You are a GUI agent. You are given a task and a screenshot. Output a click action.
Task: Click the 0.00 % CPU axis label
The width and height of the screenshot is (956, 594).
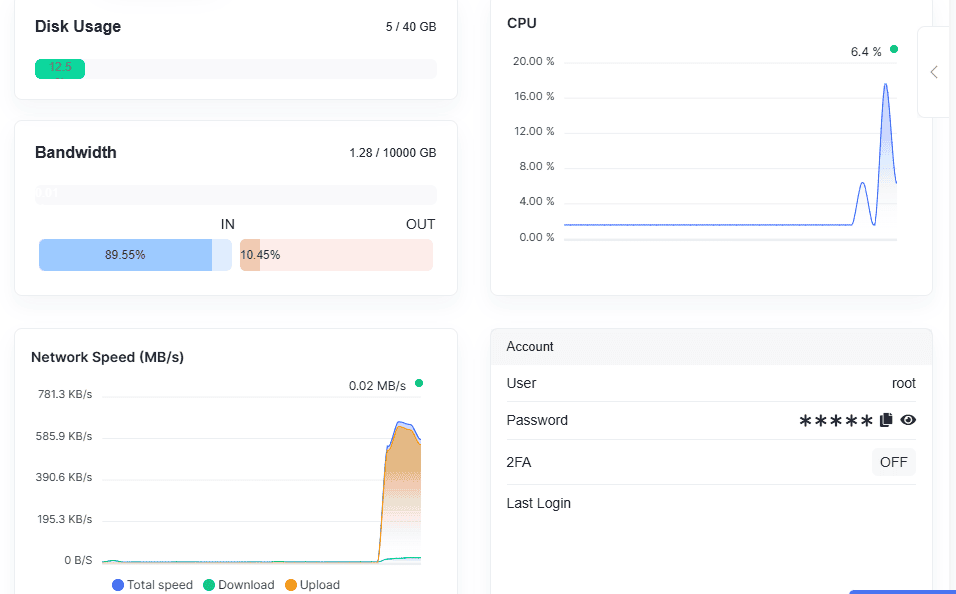[537, 237]
